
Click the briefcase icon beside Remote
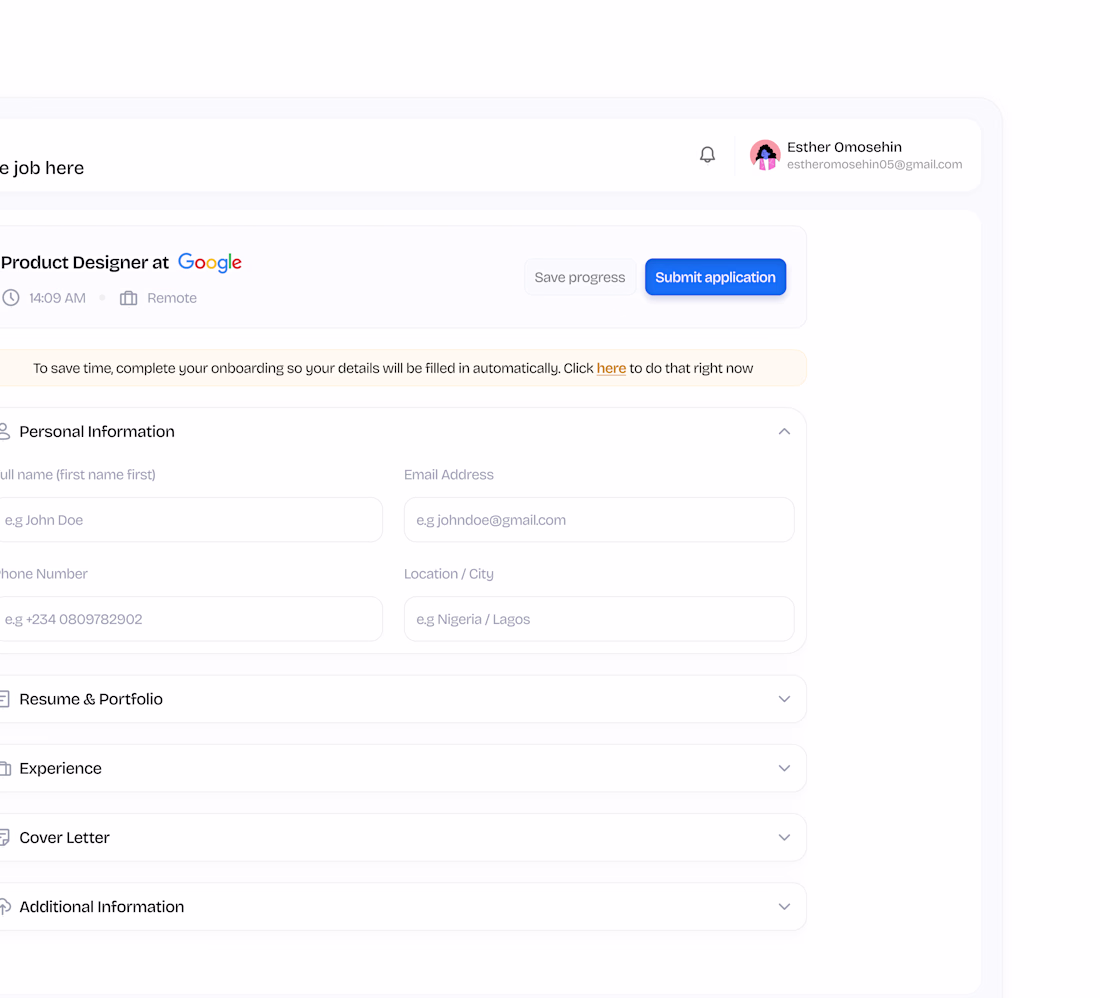point(128,298)
